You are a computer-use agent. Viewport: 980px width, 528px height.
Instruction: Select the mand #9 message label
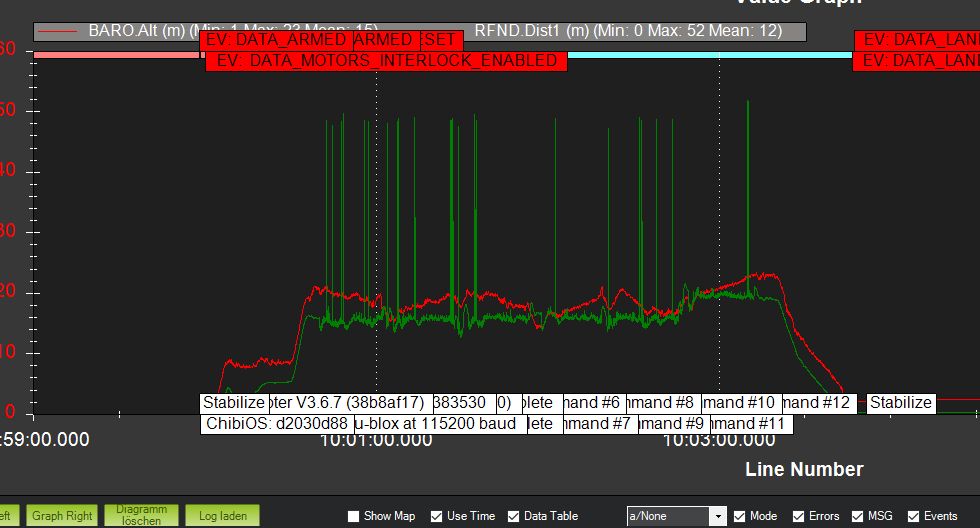click(673, 424)
